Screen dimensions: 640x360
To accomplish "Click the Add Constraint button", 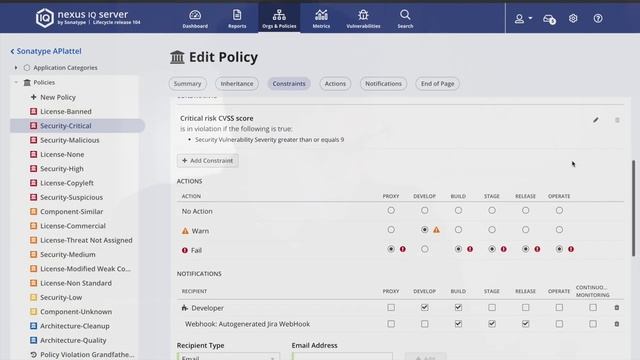I will 208,160.
